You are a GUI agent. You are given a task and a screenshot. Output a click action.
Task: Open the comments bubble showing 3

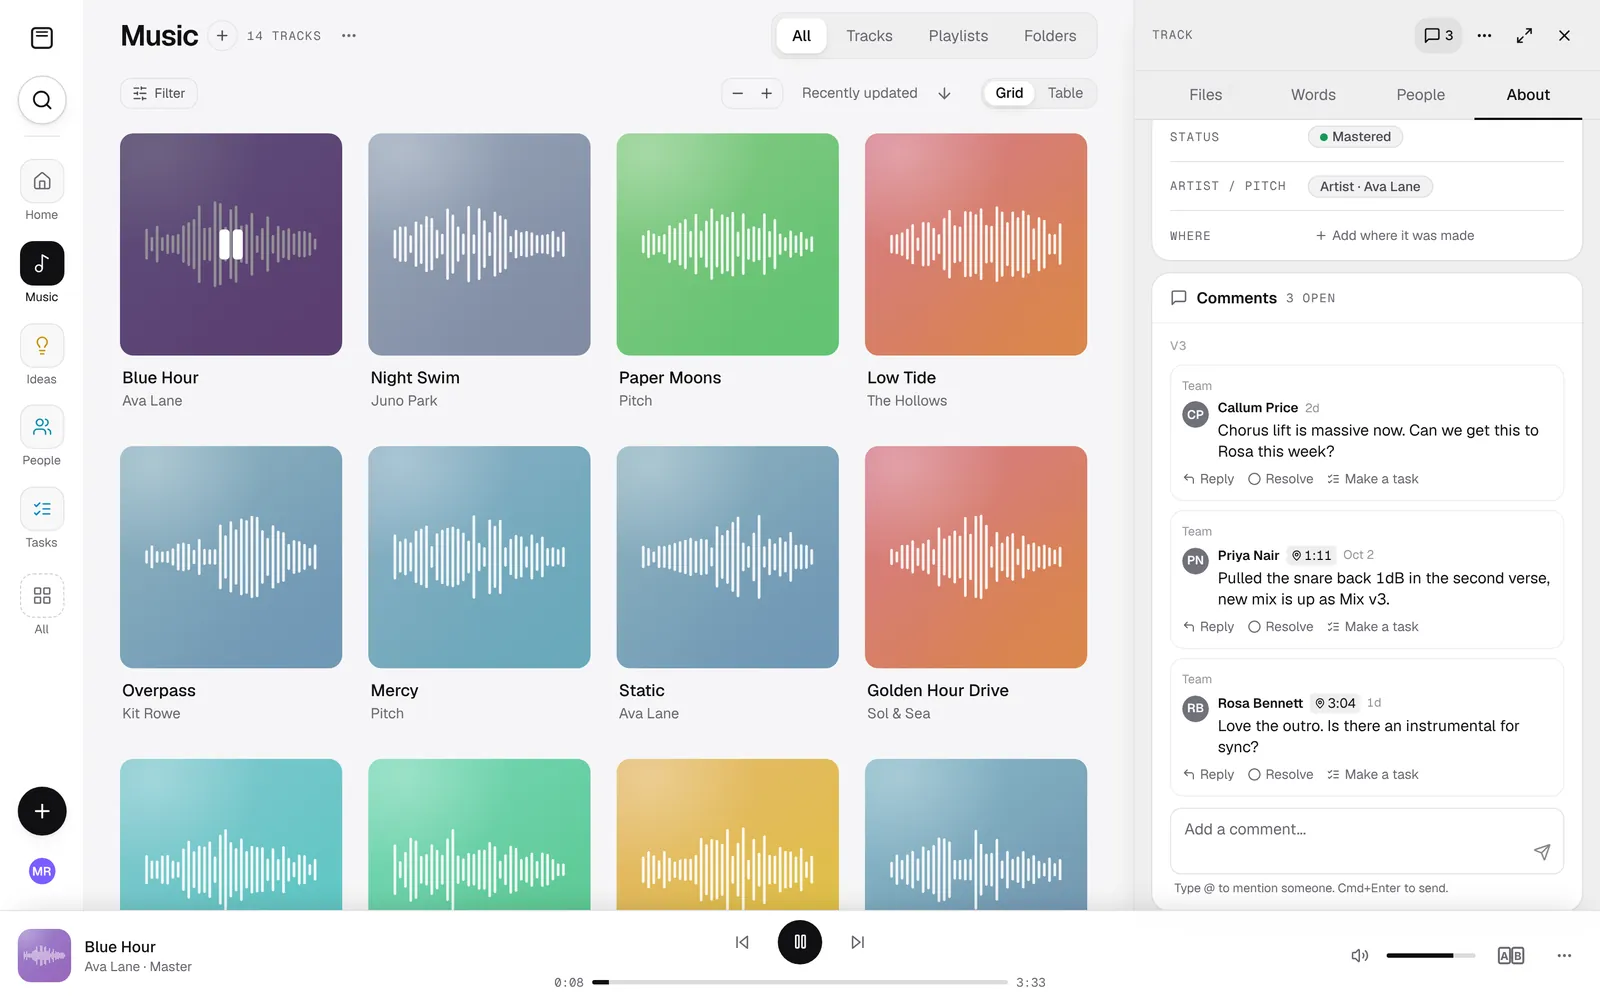(x=1439, y=35)
